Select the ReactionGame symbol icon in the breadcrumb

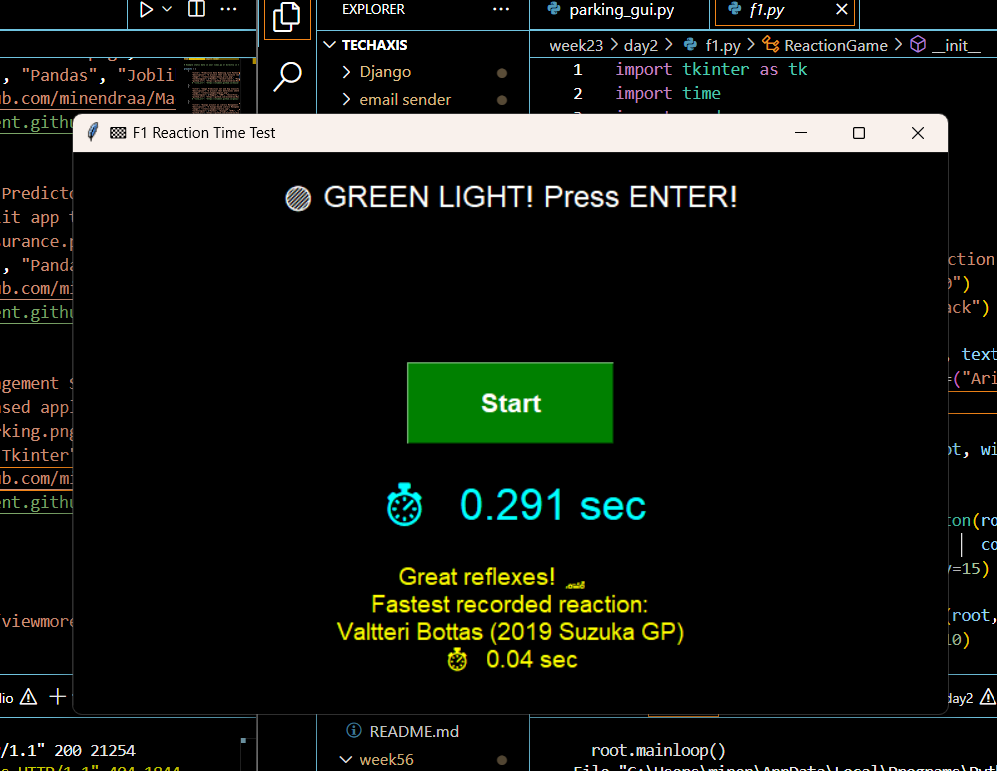coord(770,45)
